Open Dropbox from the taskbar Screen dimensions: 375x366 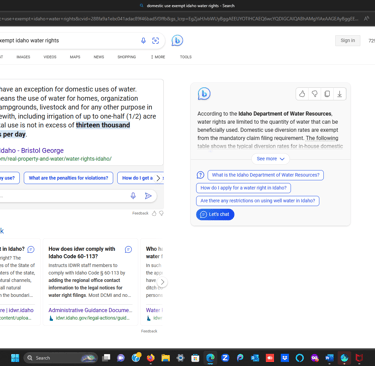285,358
